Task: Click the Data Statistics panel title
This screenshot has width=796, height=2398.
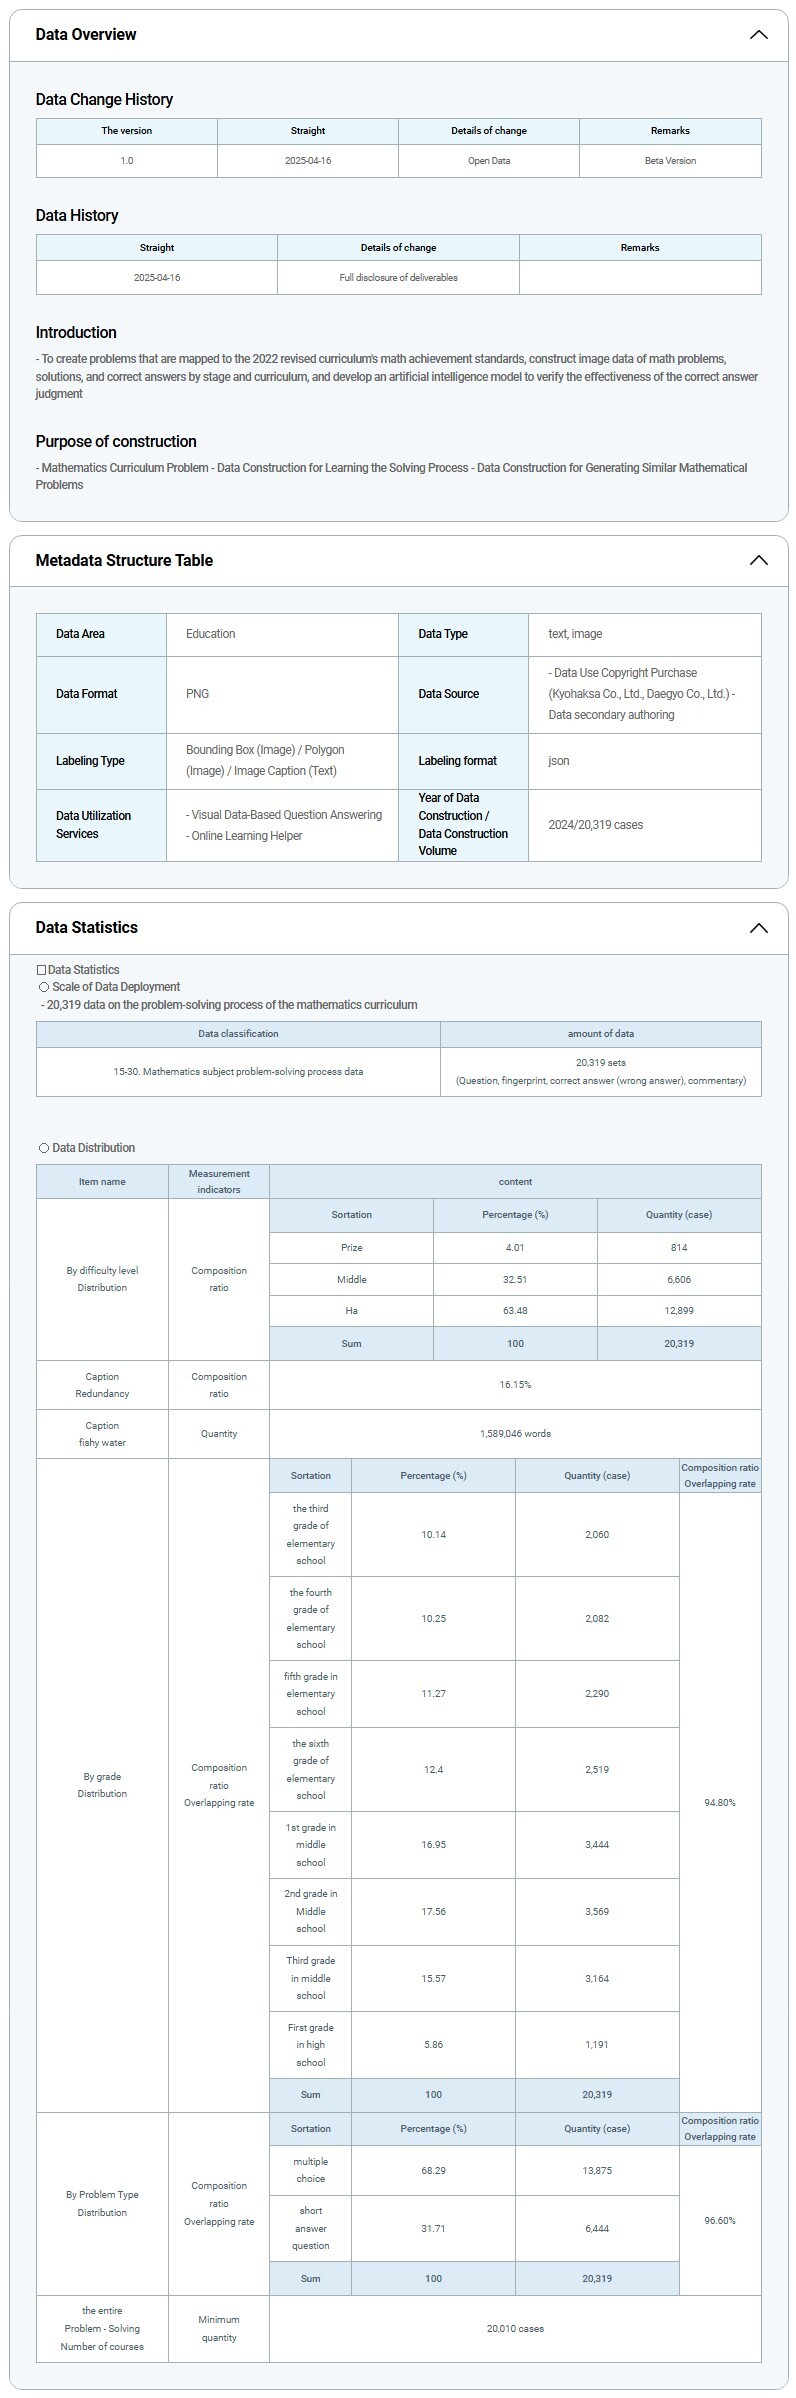Action: pos(86,927)
